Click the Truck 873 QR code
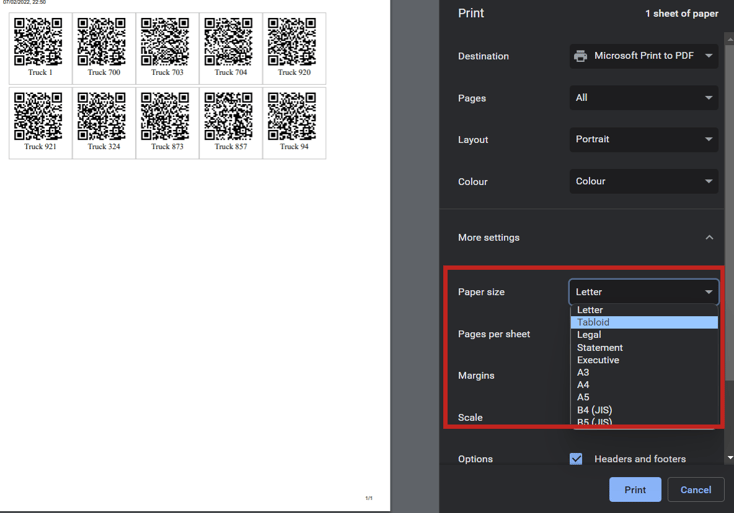 pyautogui.click(x=165, y=116)
